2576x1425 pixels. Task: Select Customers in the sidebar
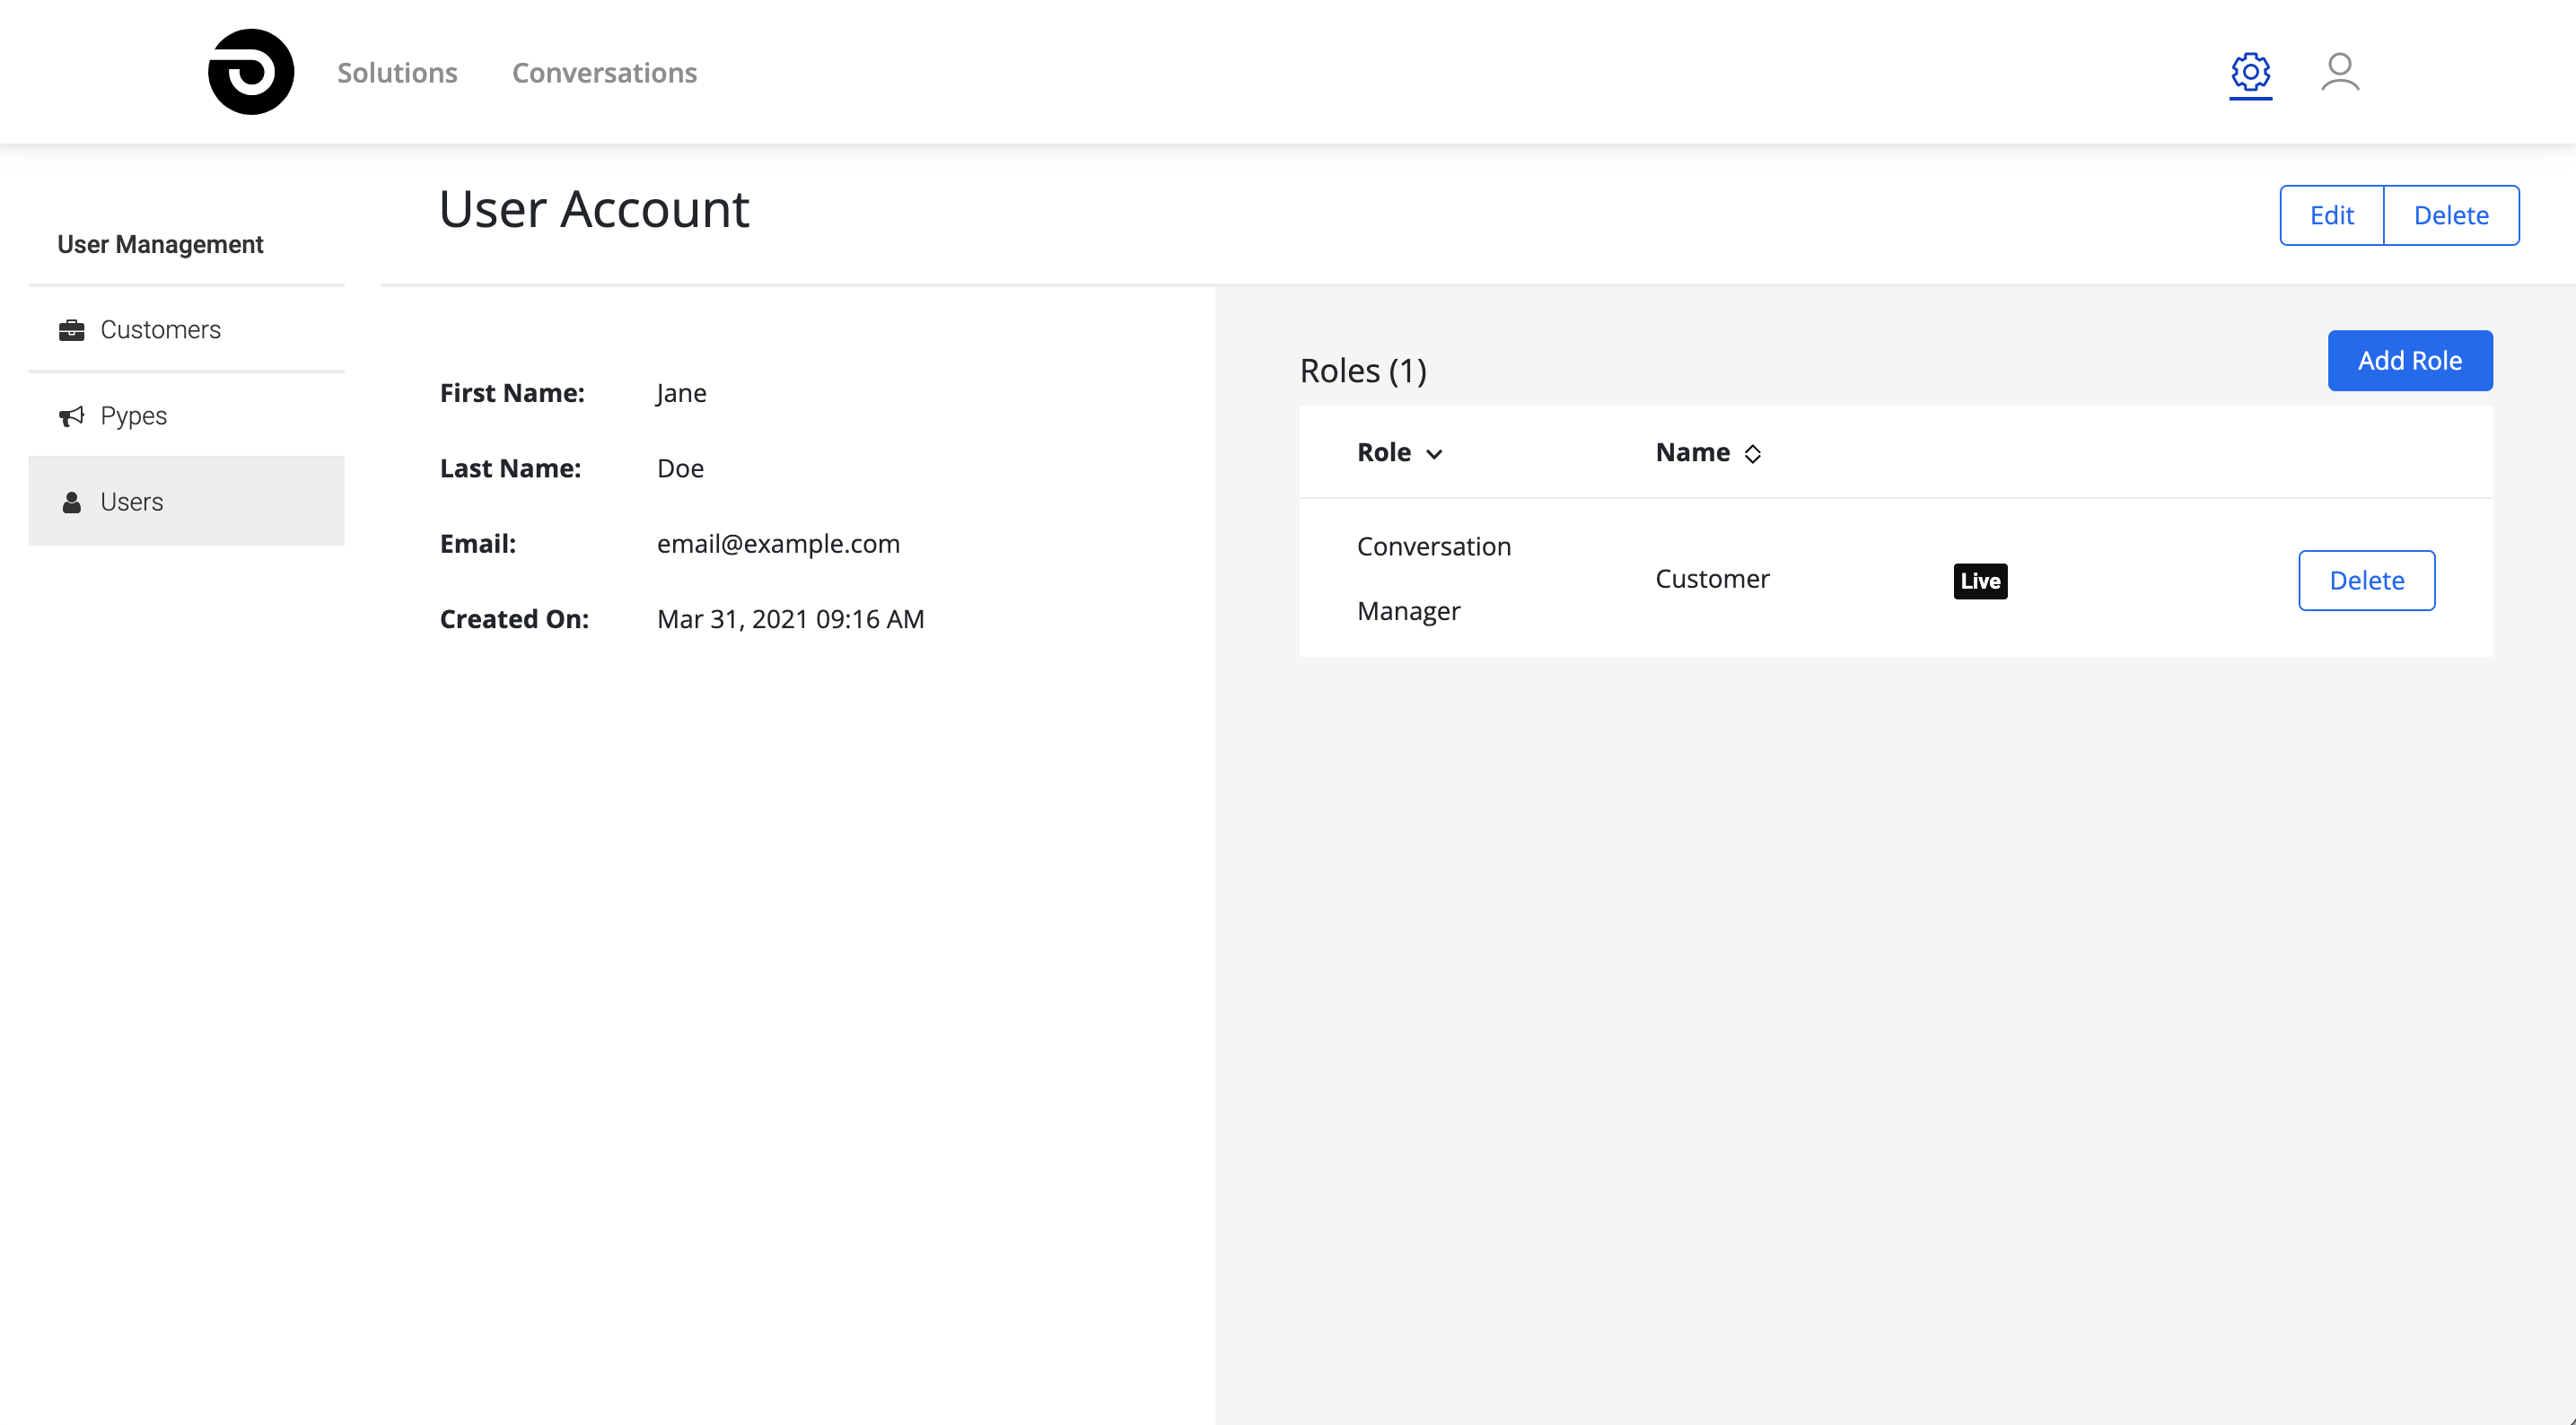point(187,329)
